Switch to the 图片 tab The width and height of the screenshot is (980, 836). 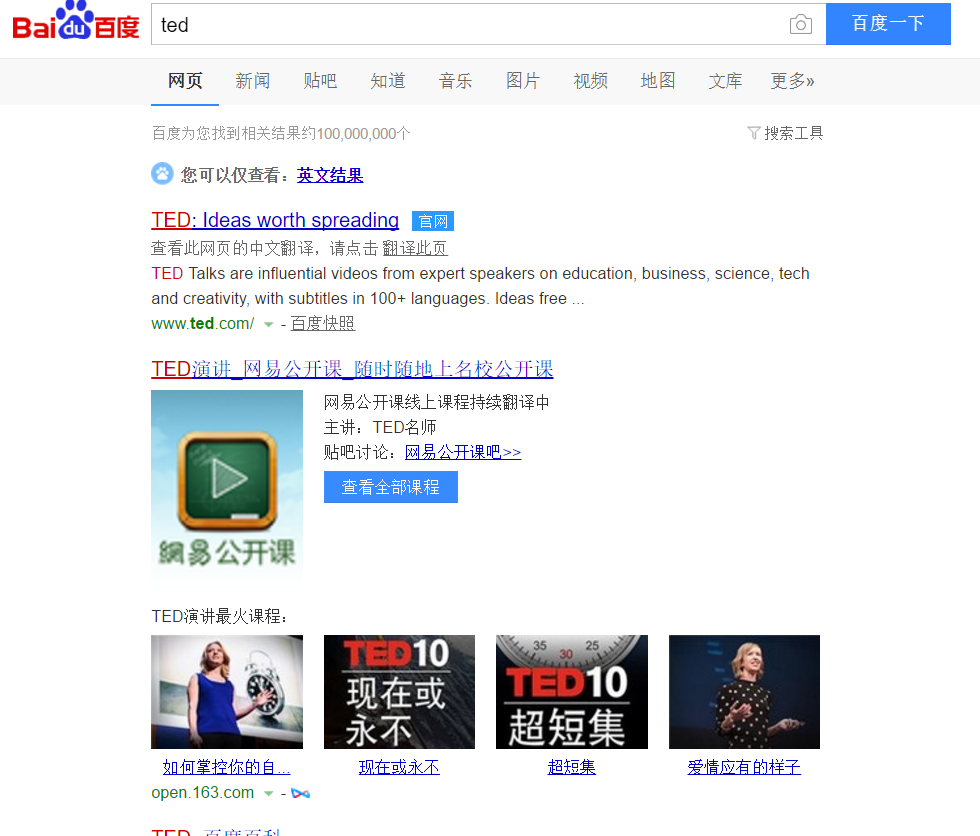tap(522, 81)
